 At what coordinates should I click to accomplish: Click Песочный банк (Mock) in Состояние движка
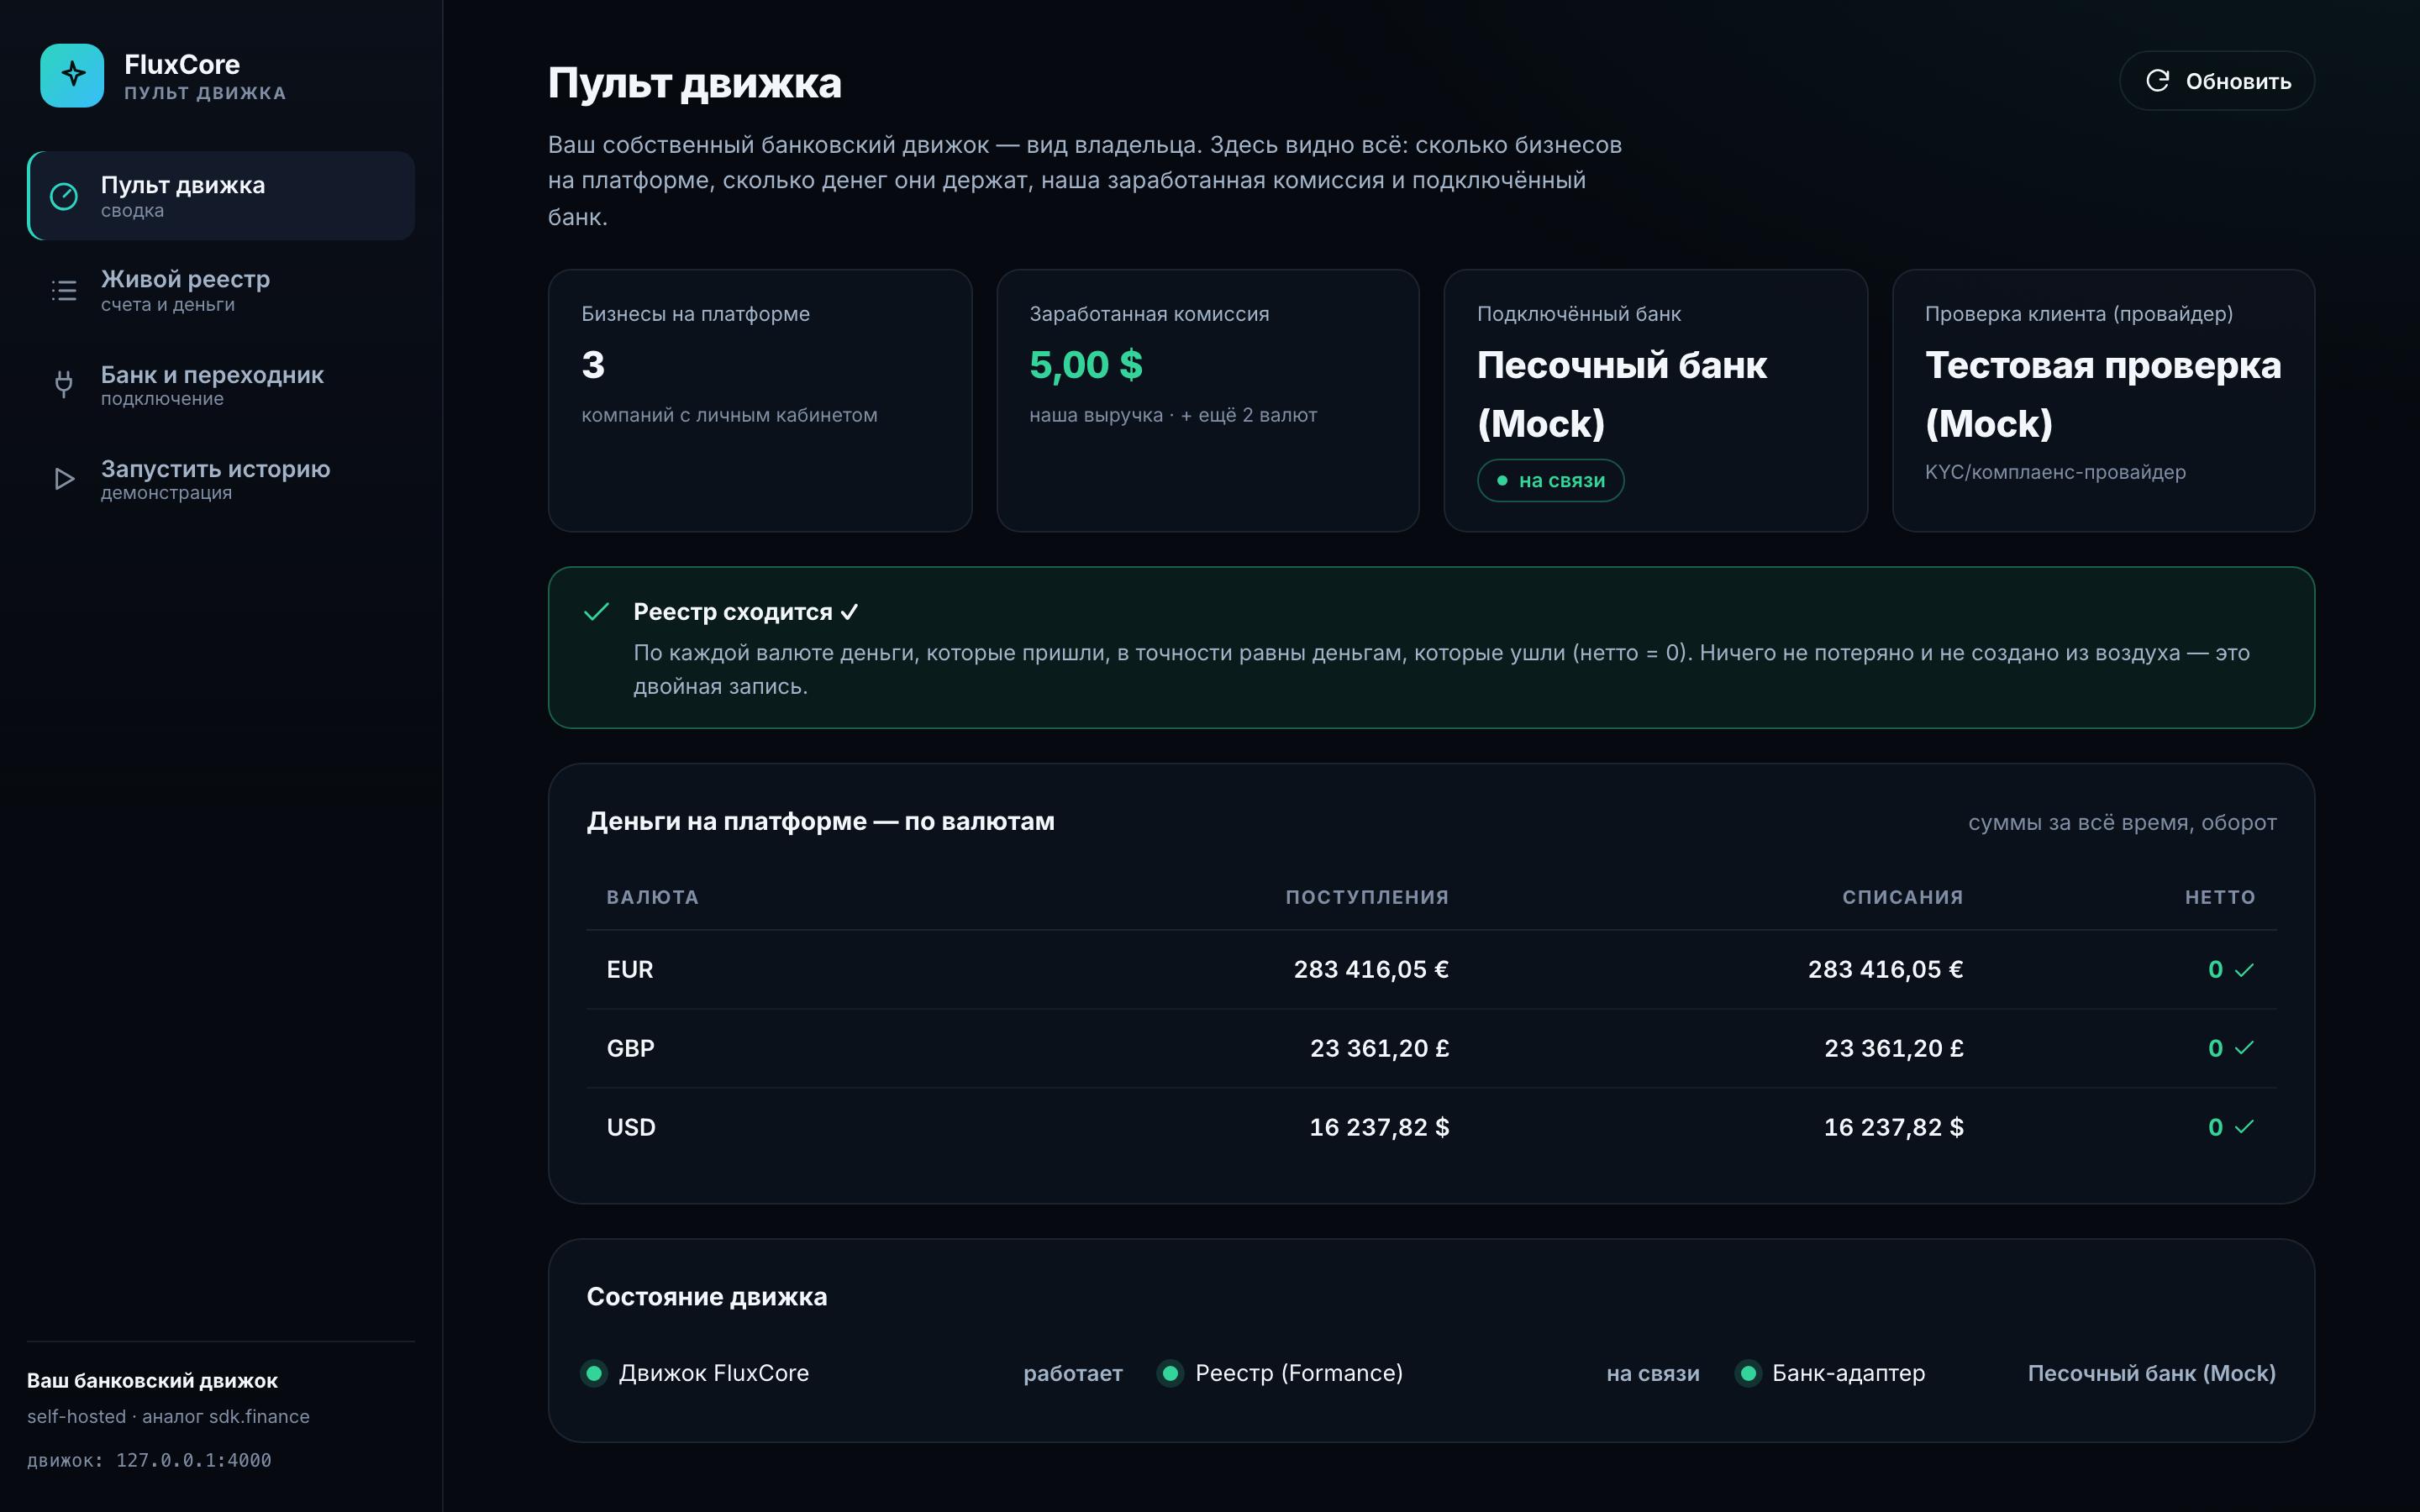[2152, 1373]
